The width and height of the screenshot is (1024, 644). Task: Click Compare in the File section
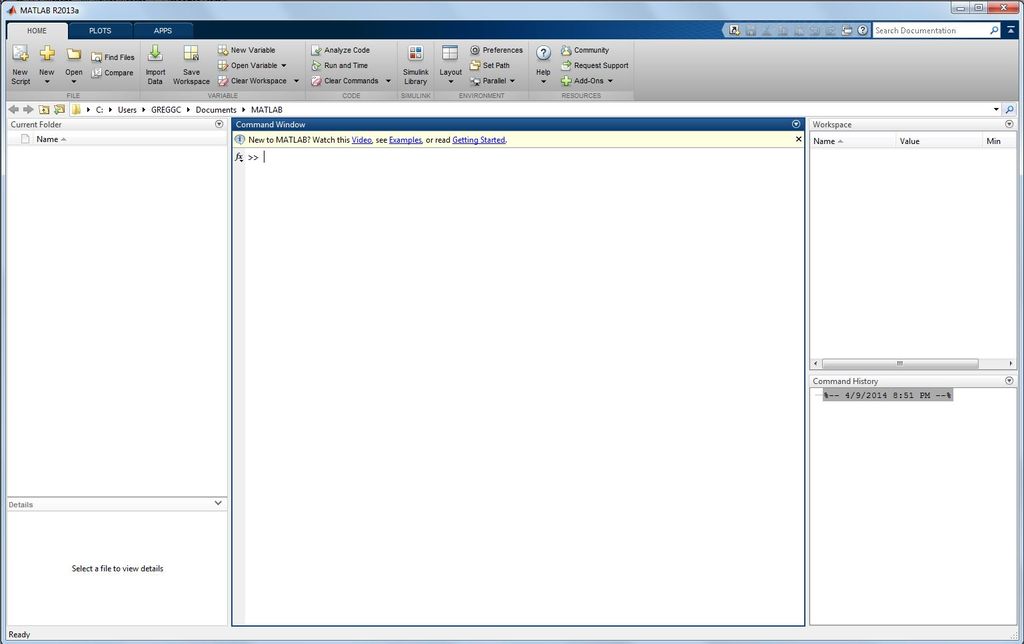pyautogui.click(x=112, y=73)
